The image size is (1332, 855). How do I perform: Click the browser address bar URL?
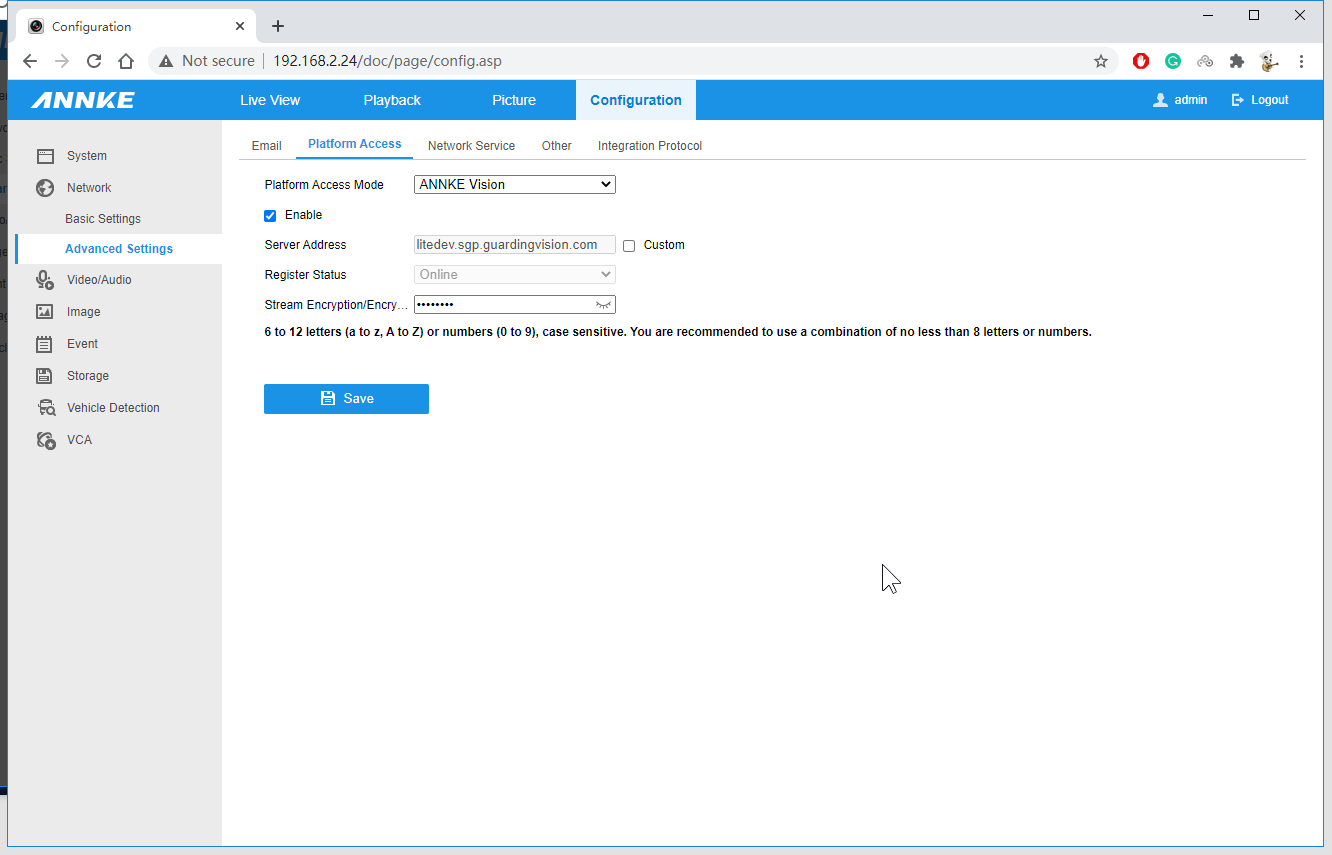(x=387, y=61)
